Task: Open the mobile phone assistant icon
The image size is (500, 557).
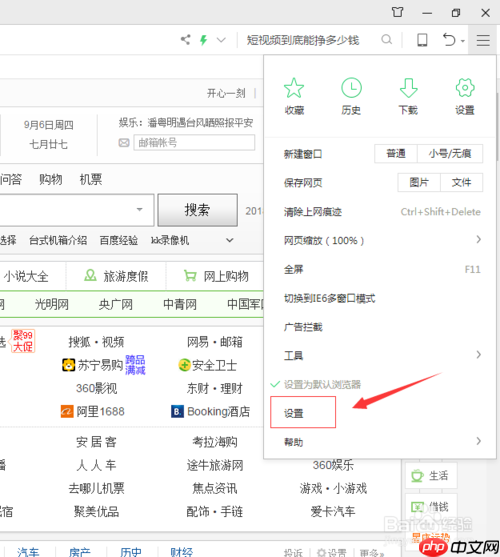Action: click(422, 40)
